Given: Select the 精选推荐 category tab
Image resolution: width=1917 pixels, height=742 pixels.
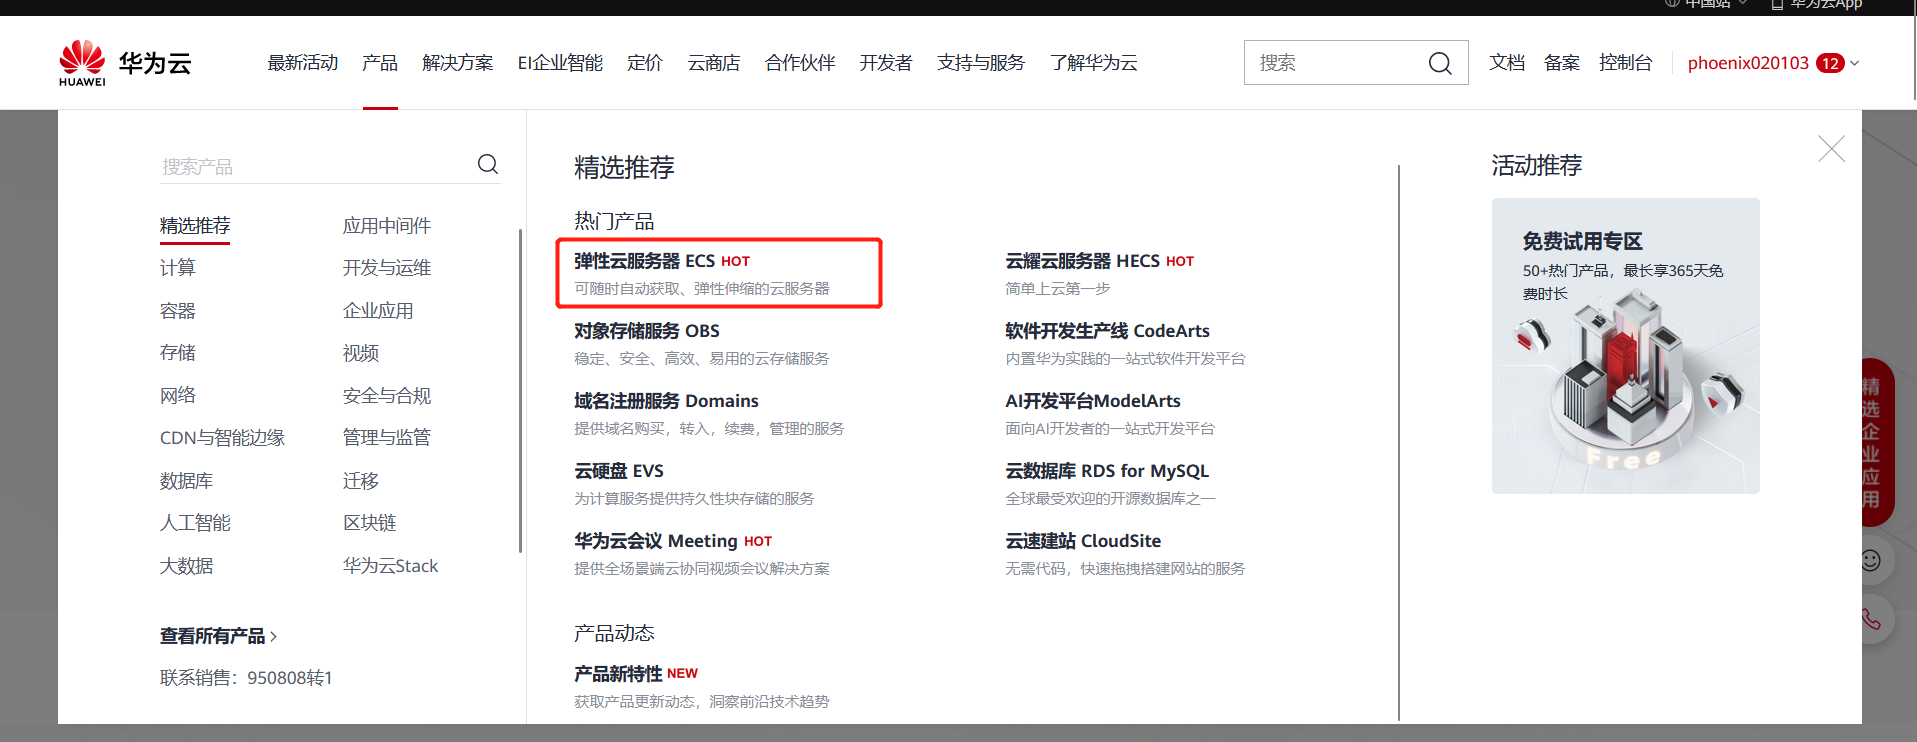Looking at the screenshot, I should click(x=195, y=226).
